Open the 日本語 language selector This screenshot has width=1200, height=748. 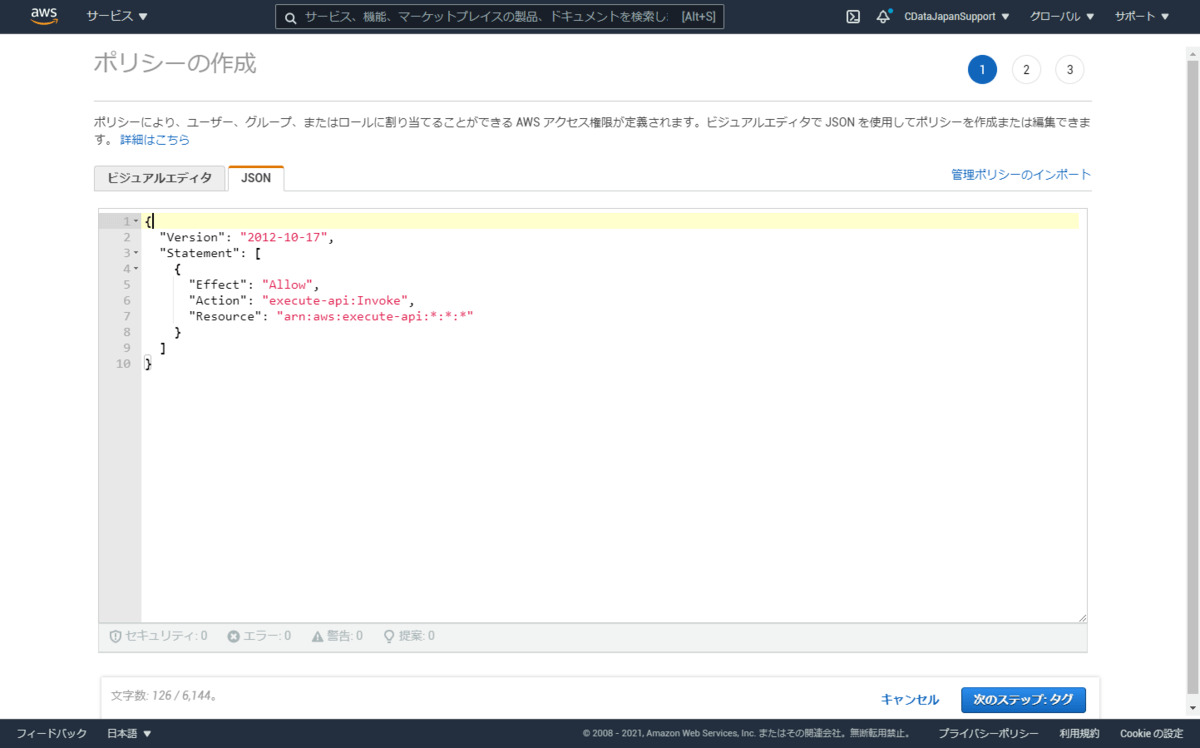coord(130,734)
